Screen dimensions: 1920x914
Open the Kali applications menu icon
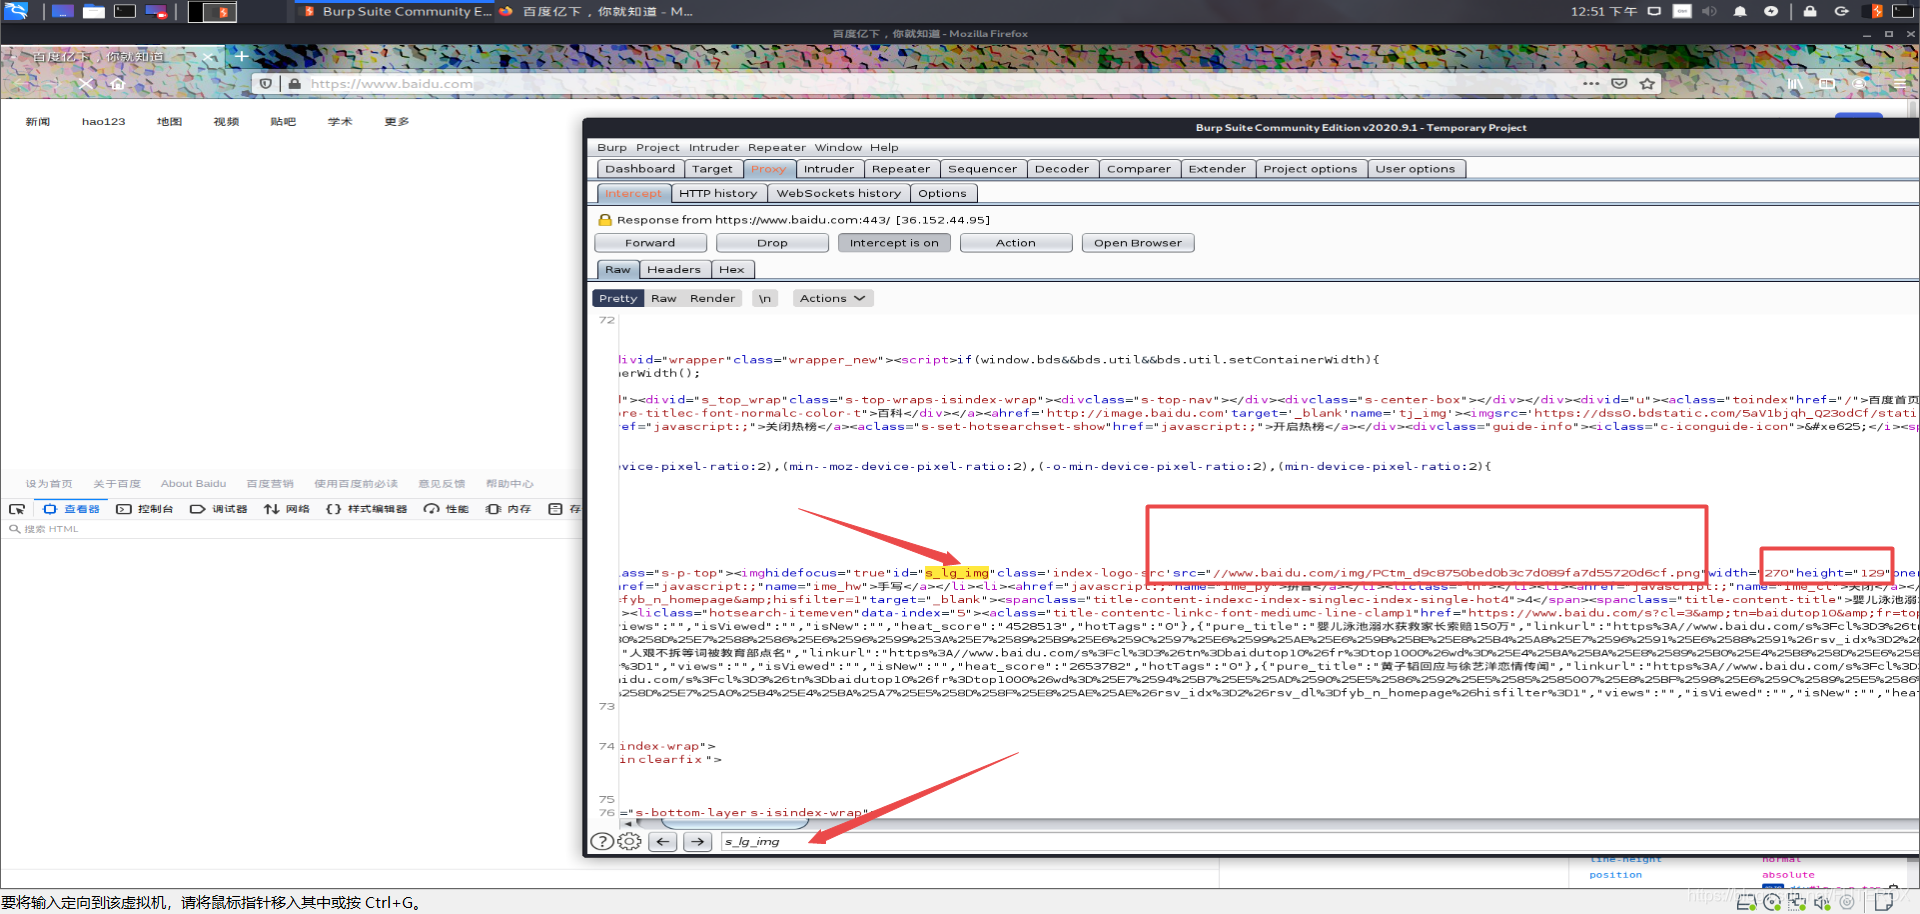point(16,11)
